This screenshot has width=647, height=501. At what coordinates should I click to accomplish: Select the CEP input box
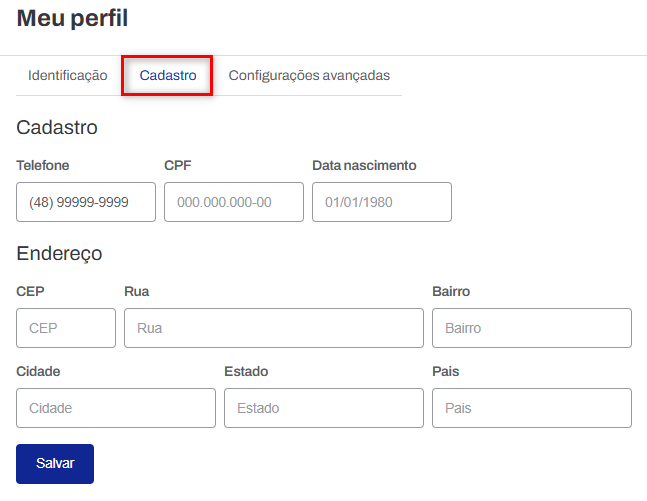[66, 328]
